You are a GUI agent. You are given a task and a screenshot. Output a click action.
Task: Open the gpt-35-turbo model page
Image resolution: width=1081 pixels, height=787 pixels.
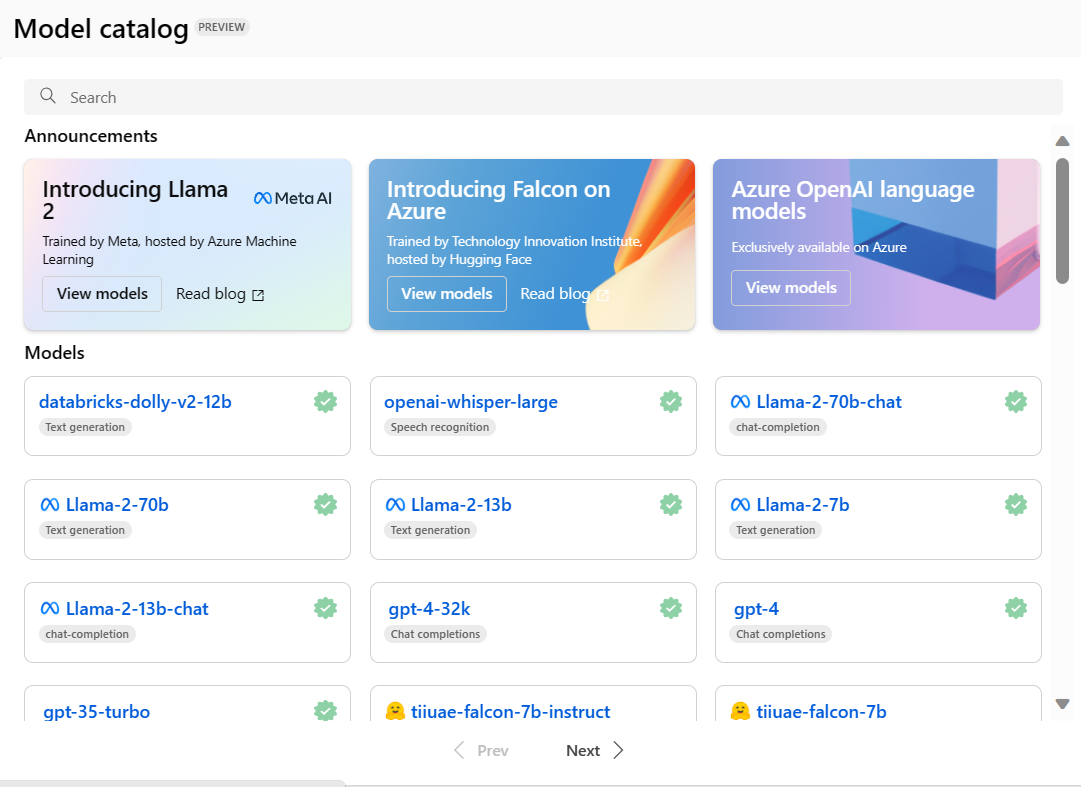click(x=98, y=711)
